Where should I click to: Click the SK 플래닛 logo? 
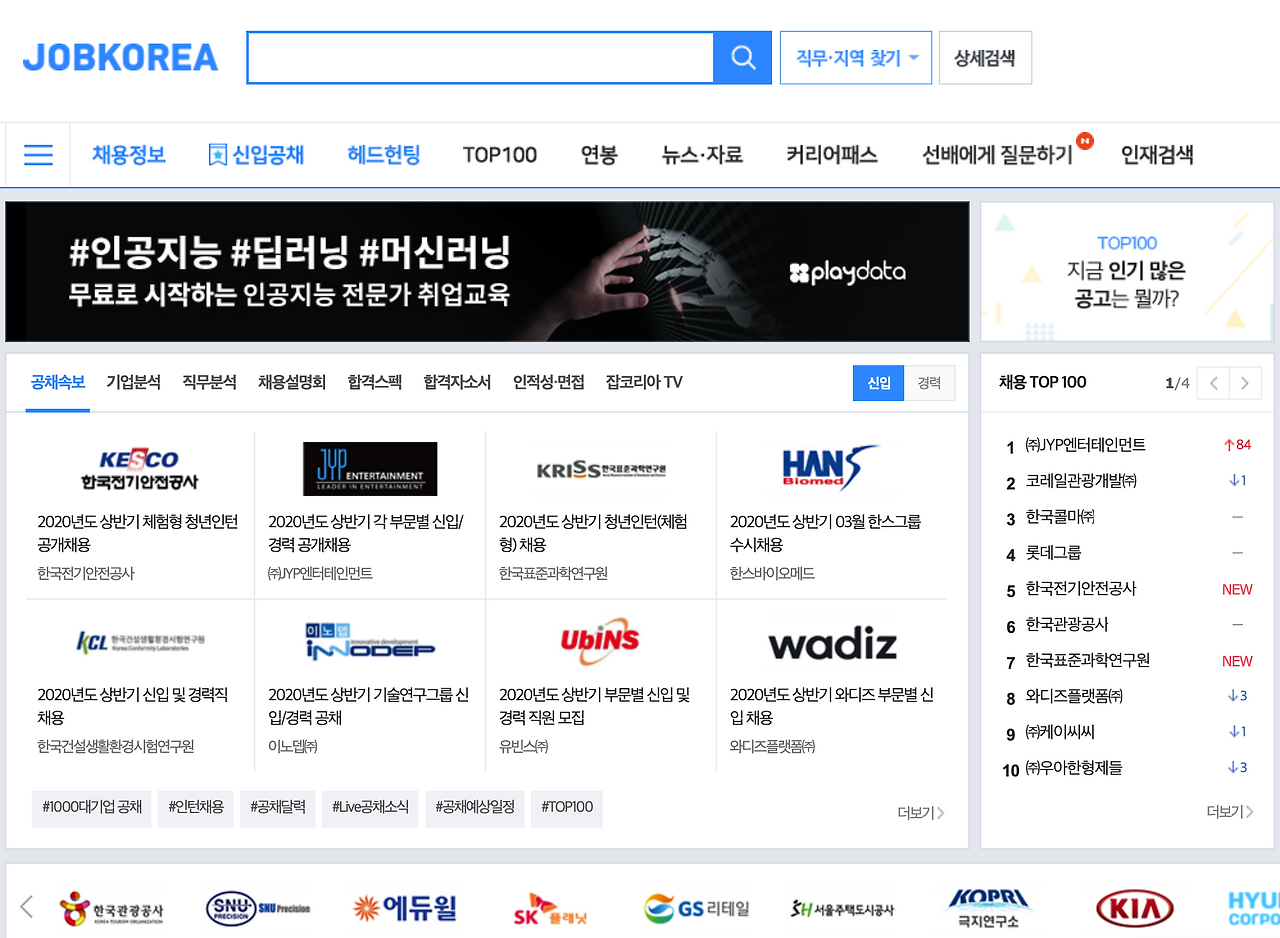[x=551, y=909]
